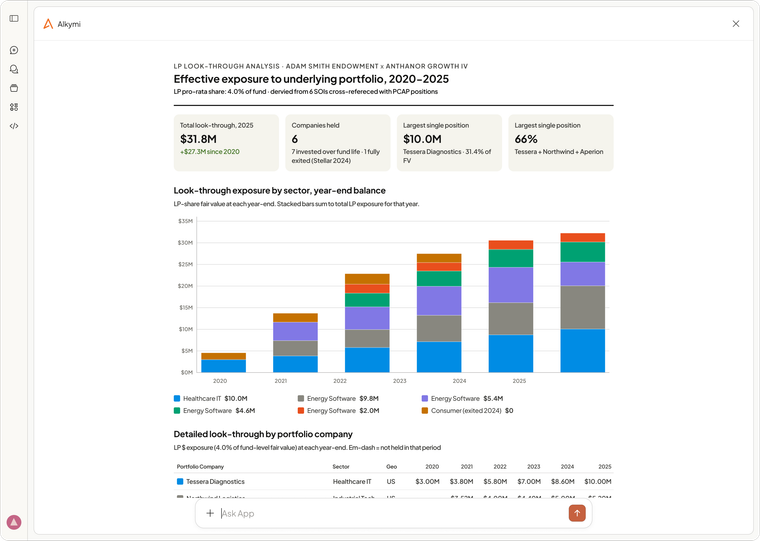Click the '$7.00M' table cell
The height and width of the screenshot is (541, 760).
pyautogui.click(x=529, y=481)
